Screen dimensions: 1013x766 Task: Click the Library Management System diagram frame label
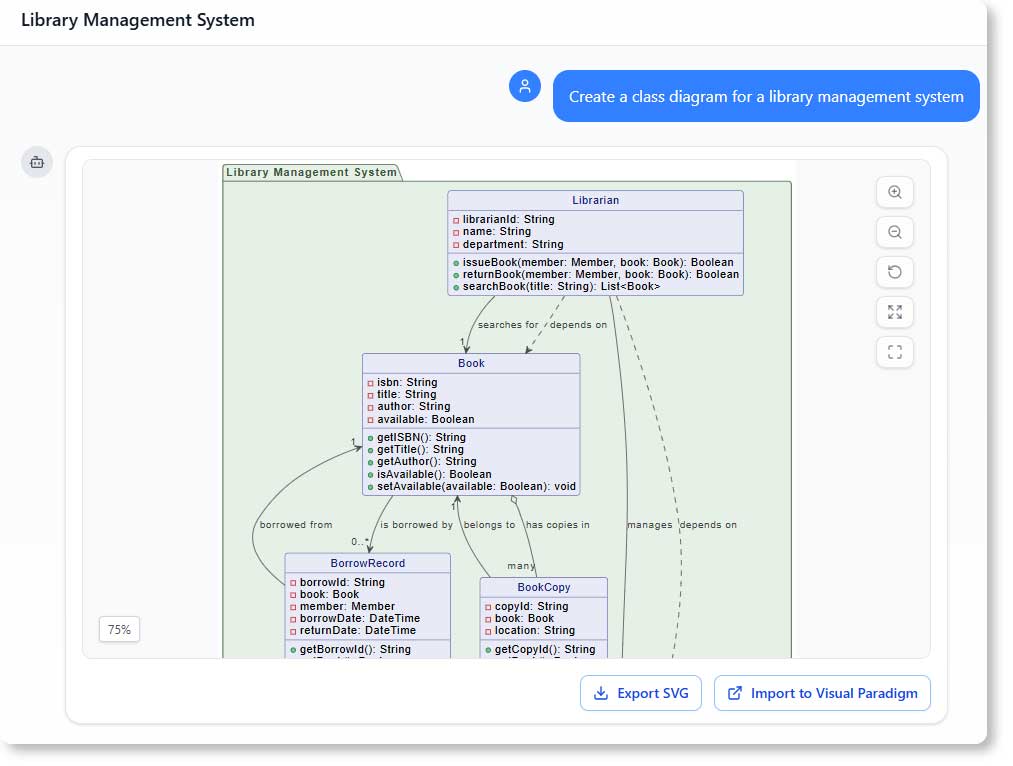tap(311, 171)
